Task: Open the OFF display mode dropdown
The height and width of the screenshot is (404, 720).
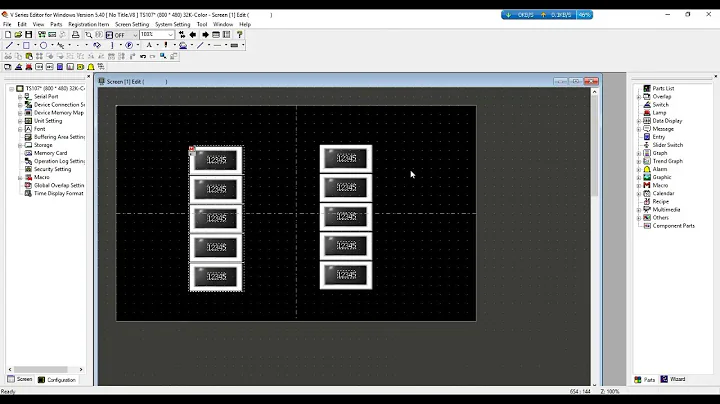Action: point(135,35)
